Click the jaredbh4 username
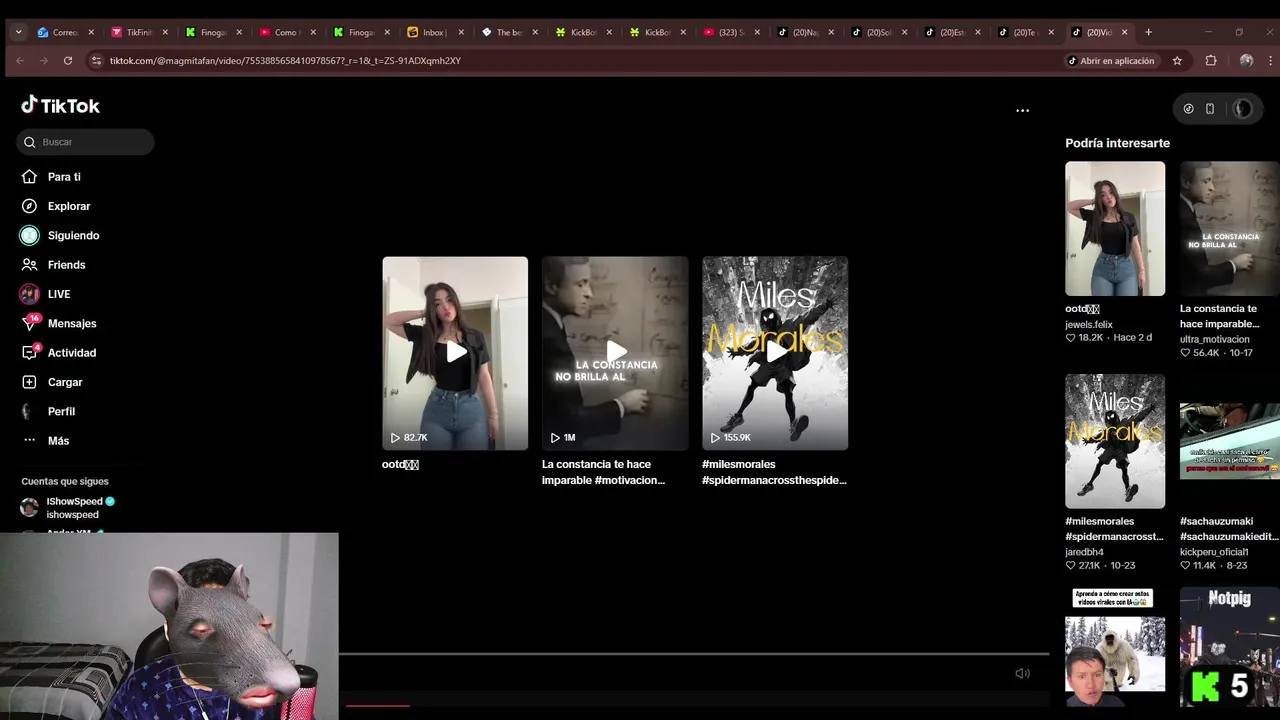The height and width of the screenshot is (720, 1280). click(x=1084, y=552)
